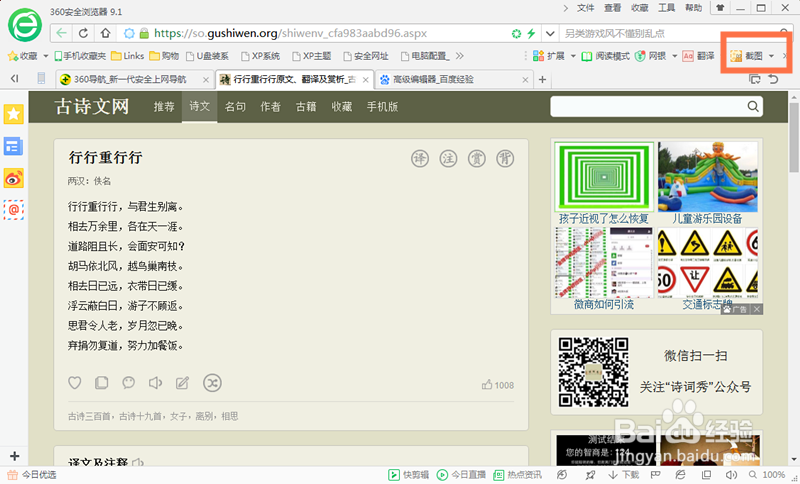Open the Weibo sidebar icon
The width and height of the screenshot is (800, 484).
(14, 179)
